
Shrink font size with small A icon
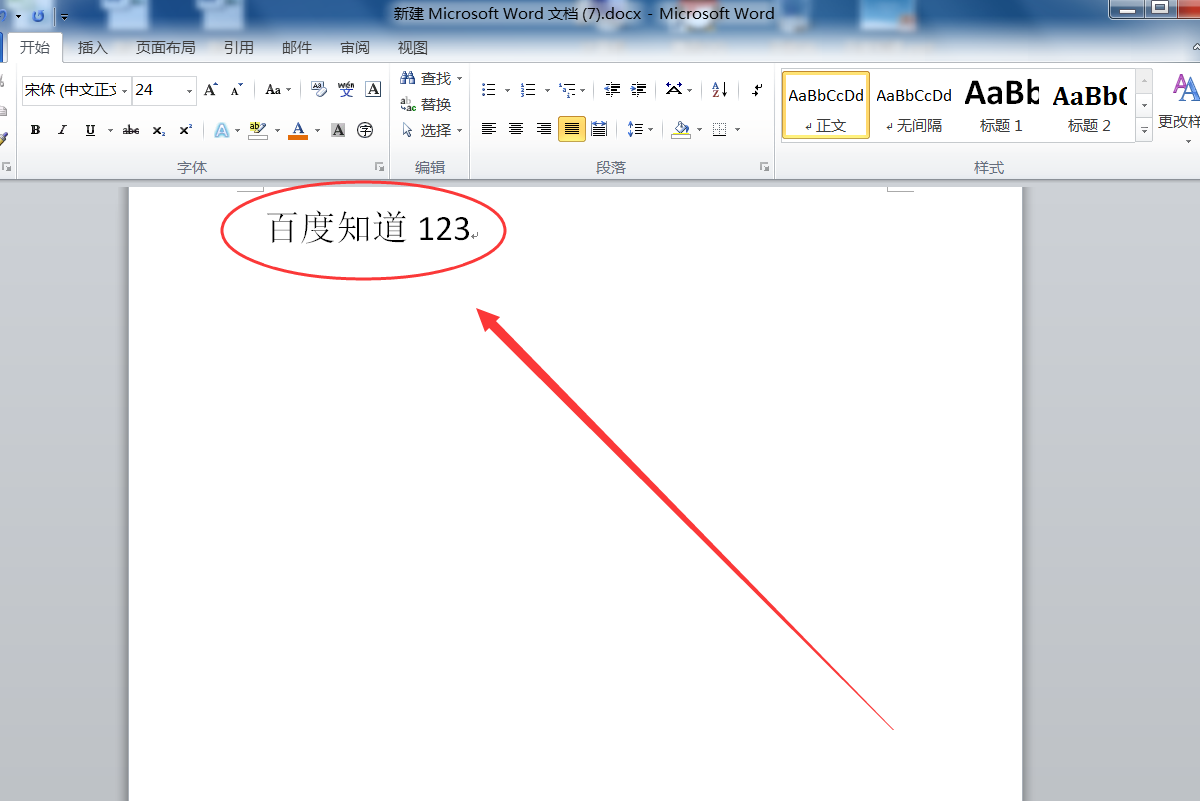[x=237, y=90]
